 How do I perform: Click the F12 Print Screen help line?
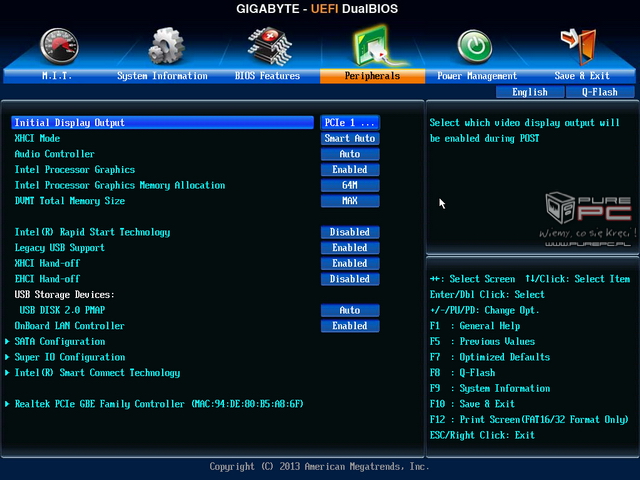tap(529, 420)
